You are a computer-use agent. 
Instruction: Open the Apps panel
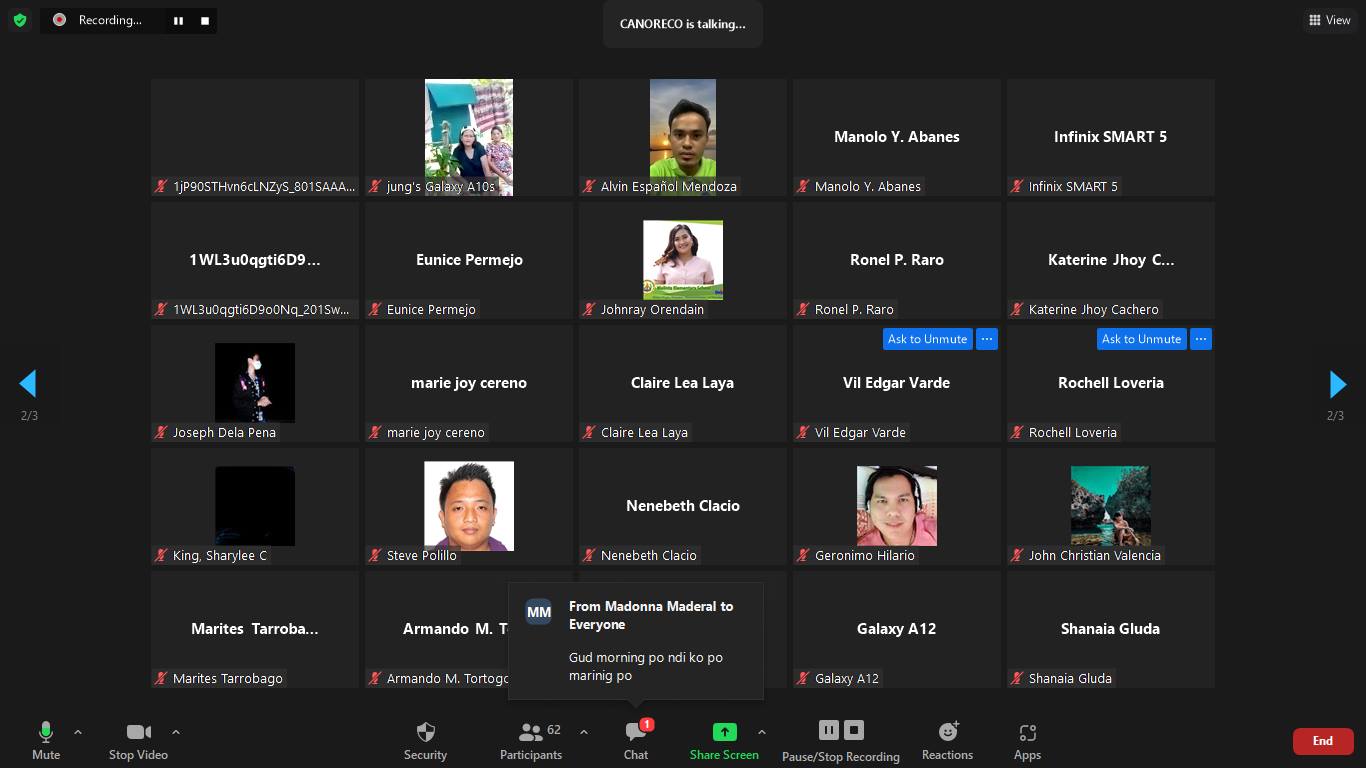pos(1027,741)
